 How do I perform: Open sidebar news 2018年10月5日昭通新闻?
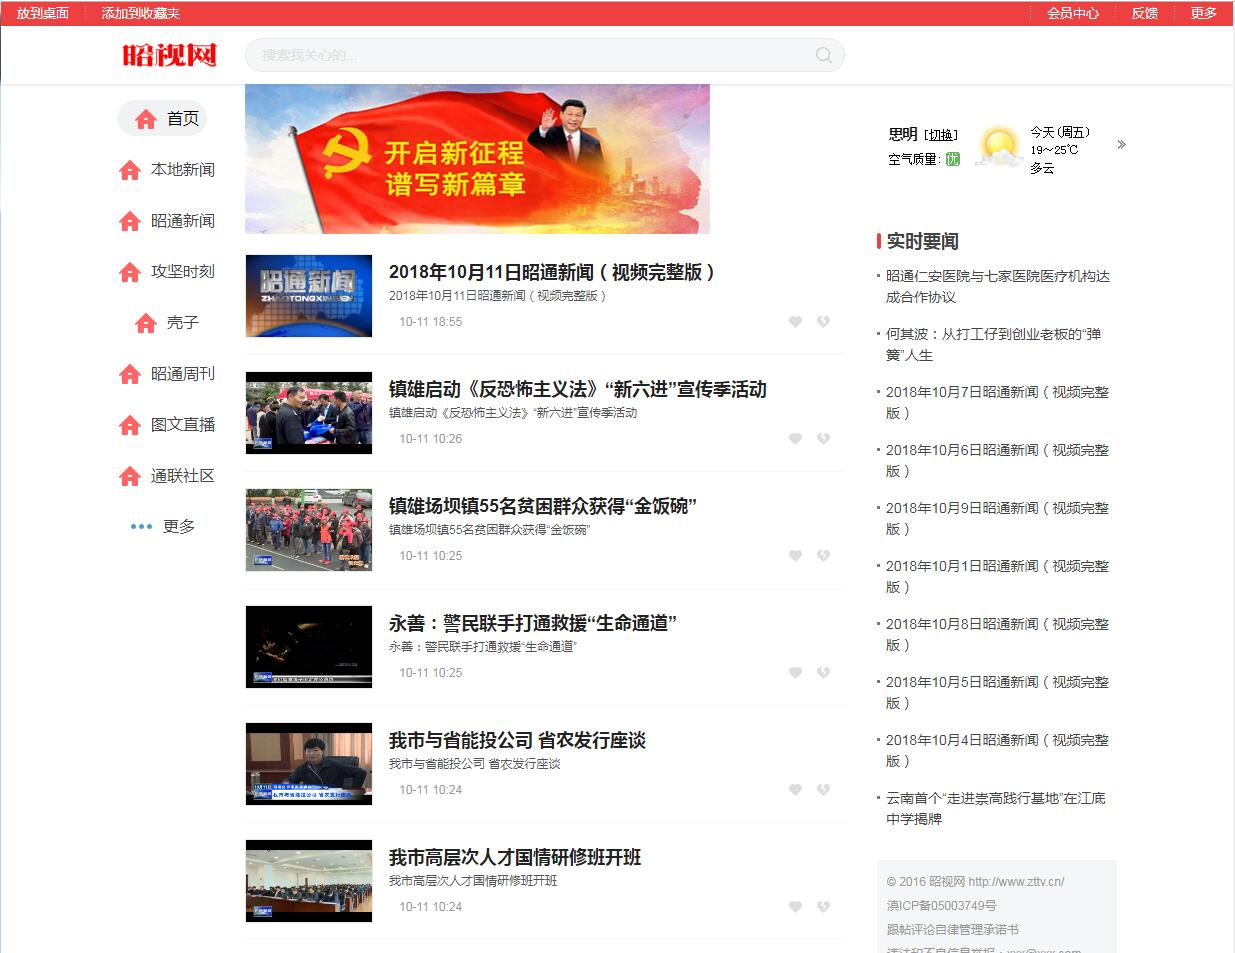(997, 692)
